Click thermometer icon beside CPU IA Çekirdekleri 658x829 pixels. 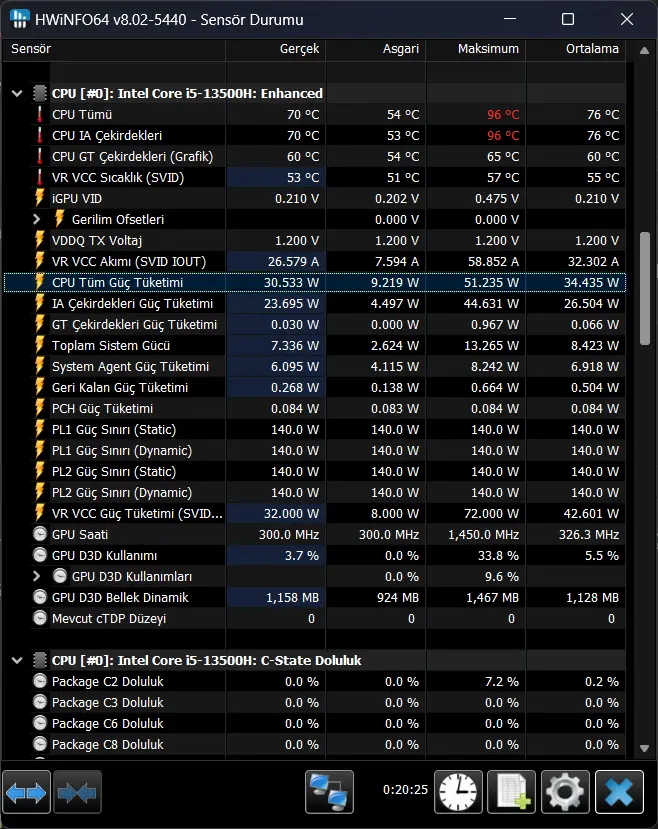(40, 135)
